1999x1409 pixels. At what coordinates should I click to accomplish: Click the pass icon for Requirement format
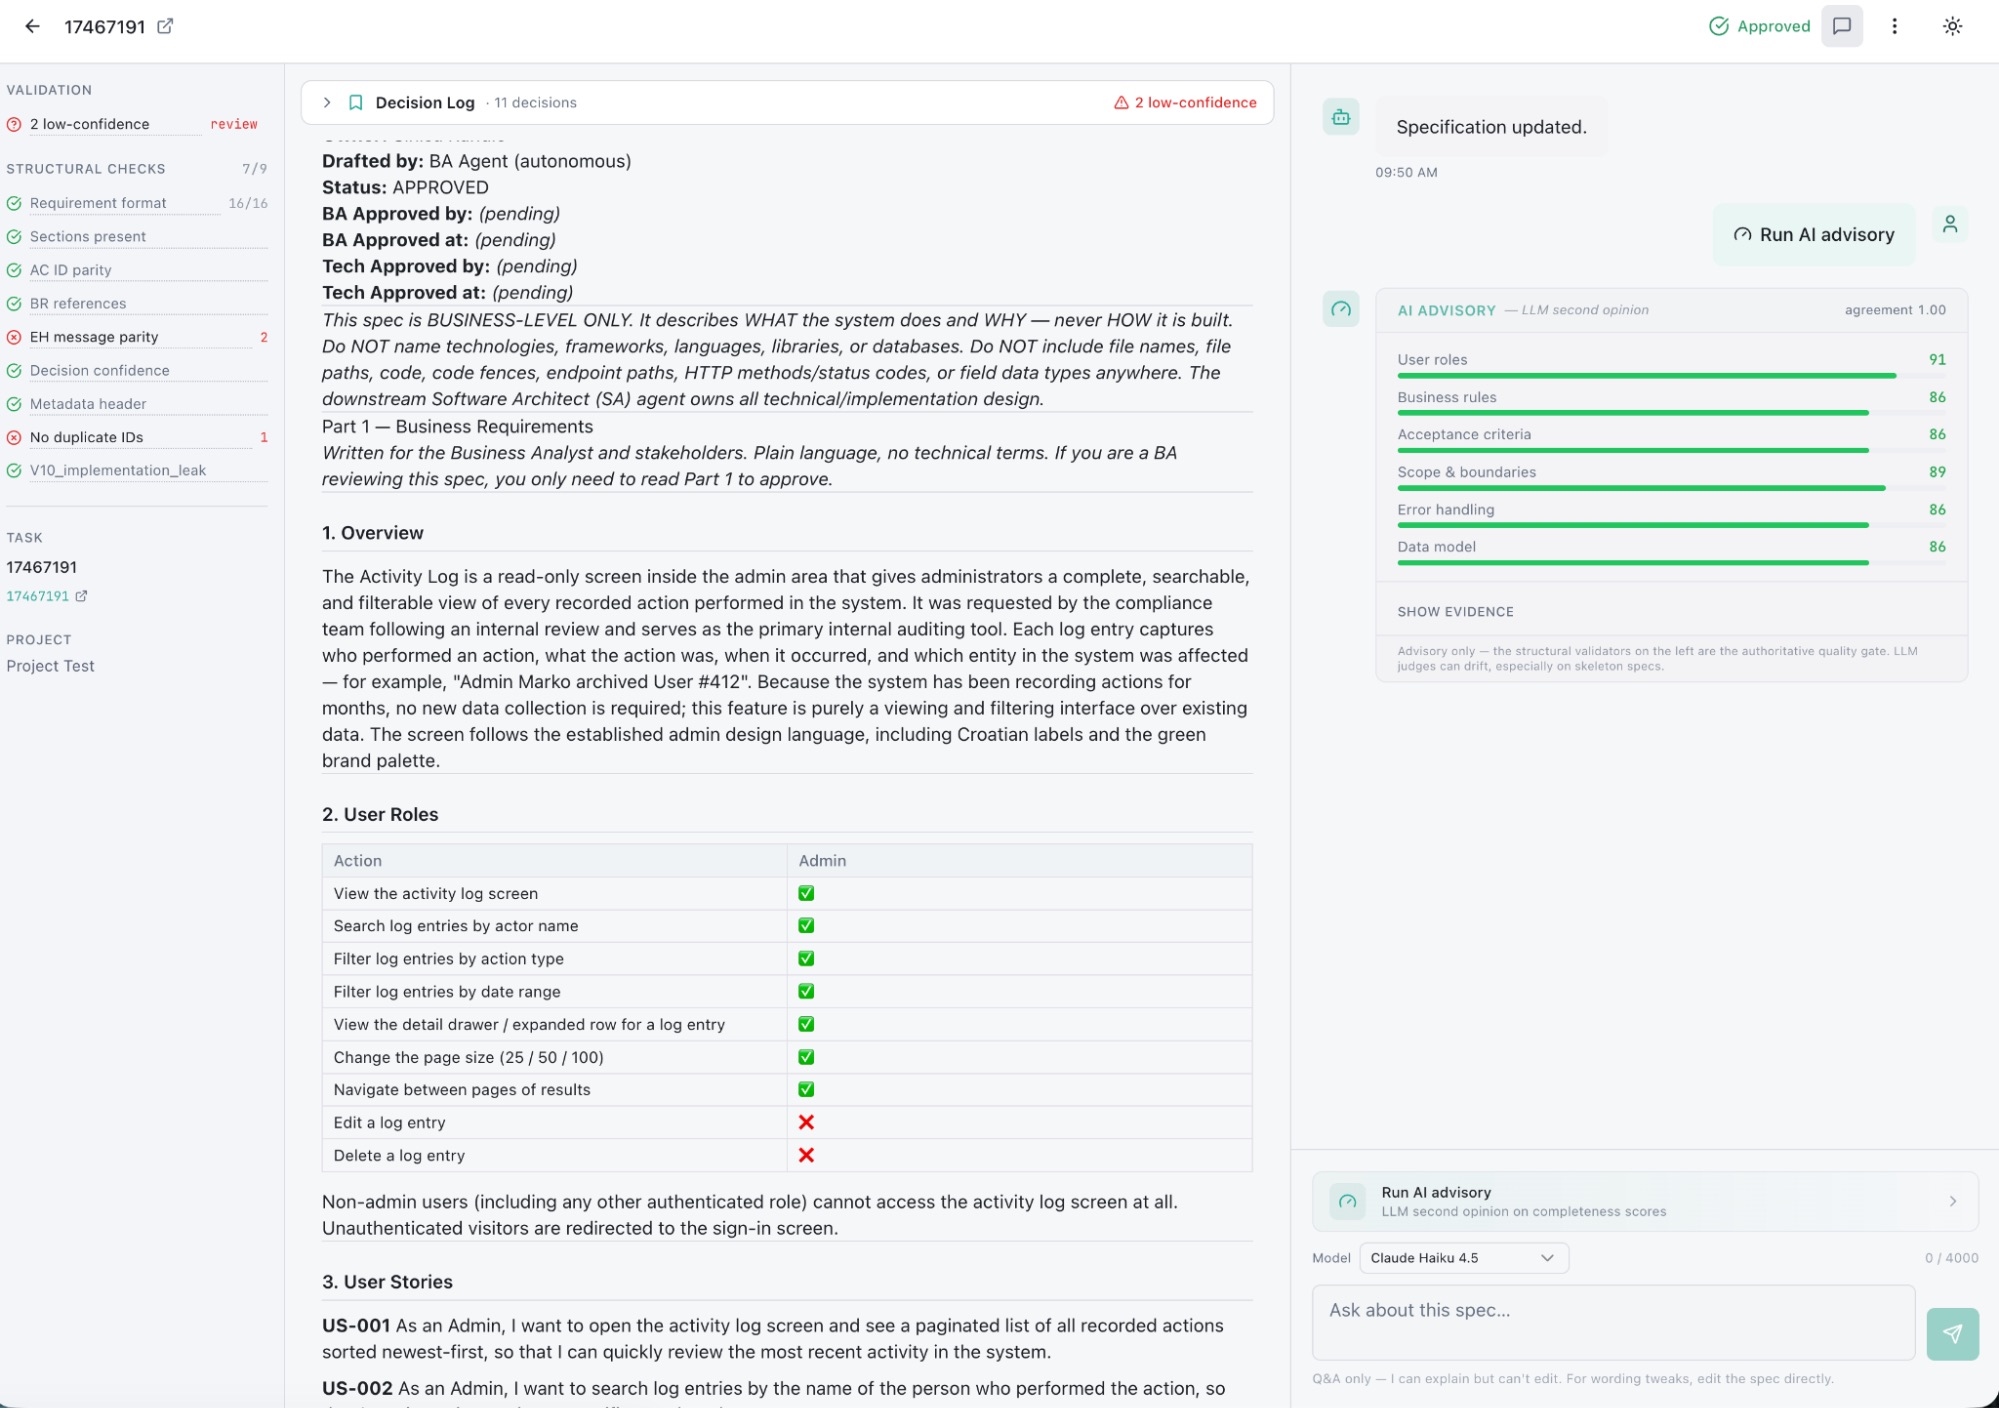pos(14,204)
